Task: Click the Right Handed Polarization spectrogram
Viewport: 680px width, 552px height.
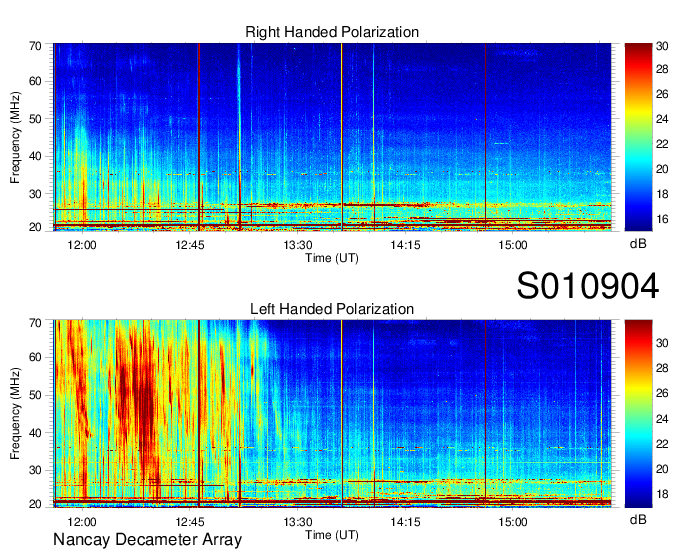Action: 332,137
